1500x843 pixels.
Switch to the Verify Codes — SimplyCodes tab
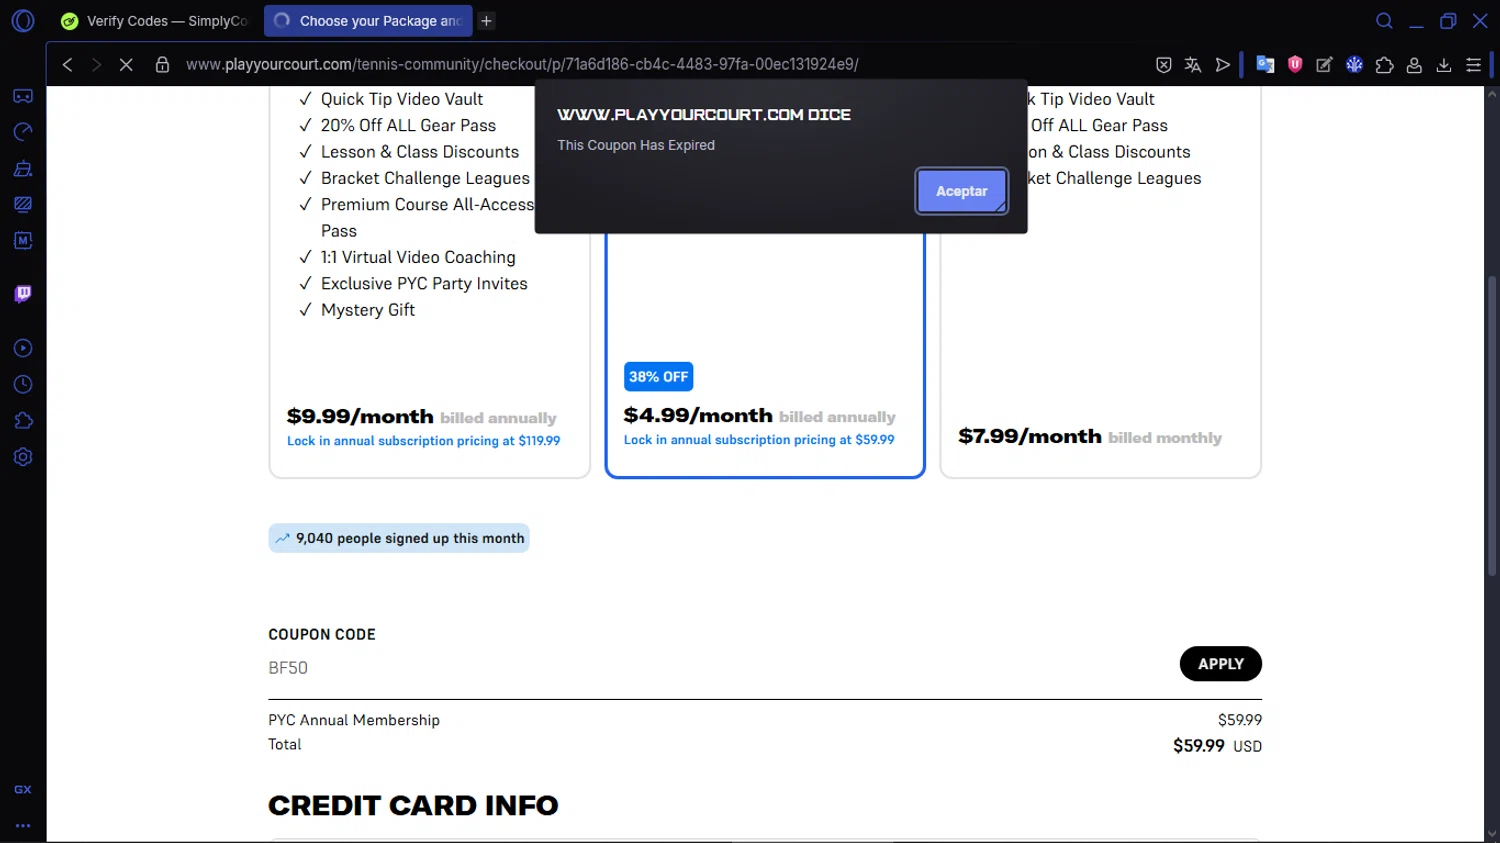tap(155, 21)
